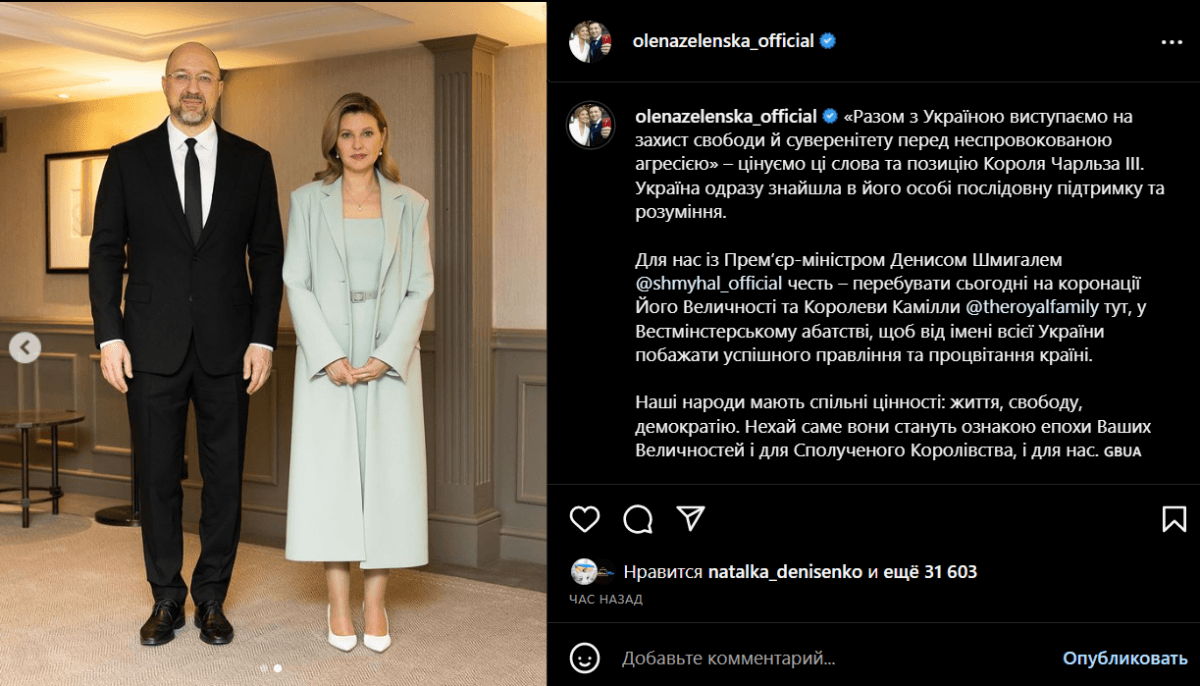Share post using paper plane icon
The width and height of the screenshot is (1200, 686).
click(x=691, y=518)
